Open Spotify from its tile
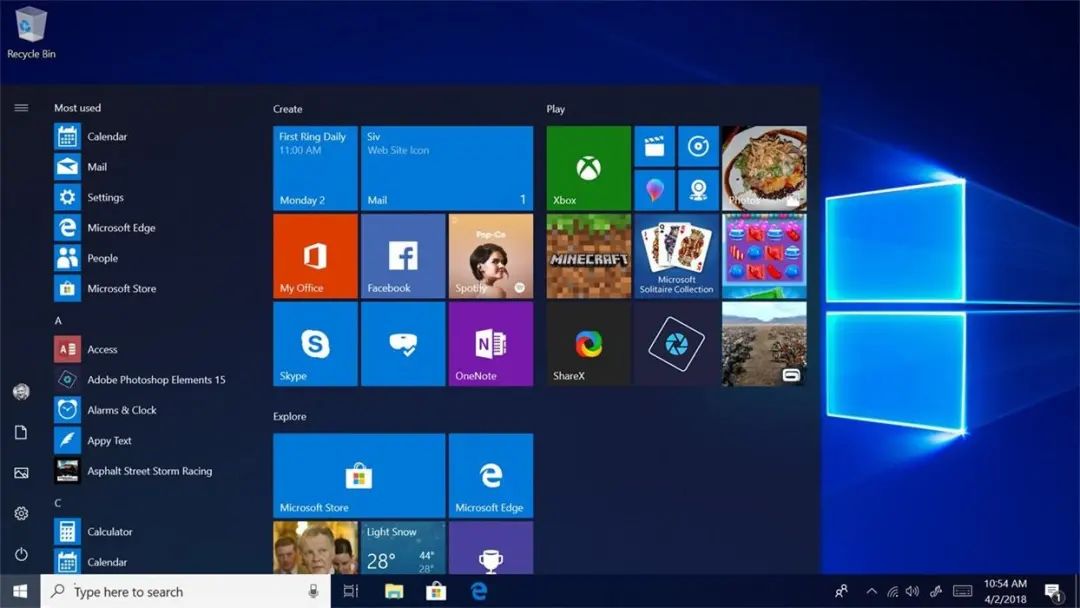This screenshot has width=1080, height=608. coord(491,256)
